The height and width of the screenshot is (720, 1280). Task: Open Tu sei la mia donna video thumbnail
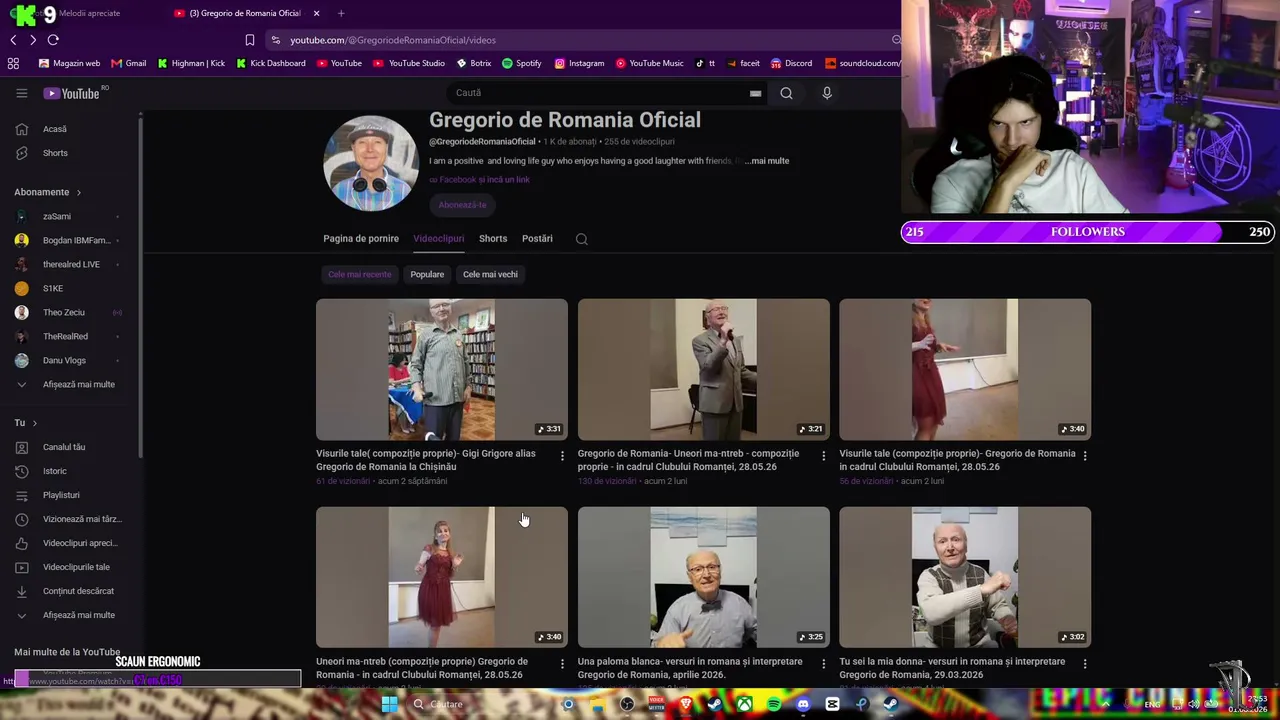click(x=965, y=577)
